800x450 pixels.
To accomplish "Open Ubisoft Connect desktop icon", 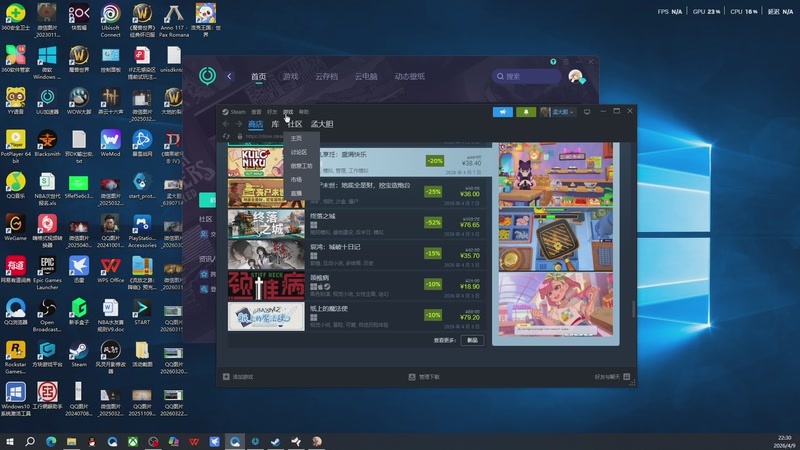I will pos(111,21).
